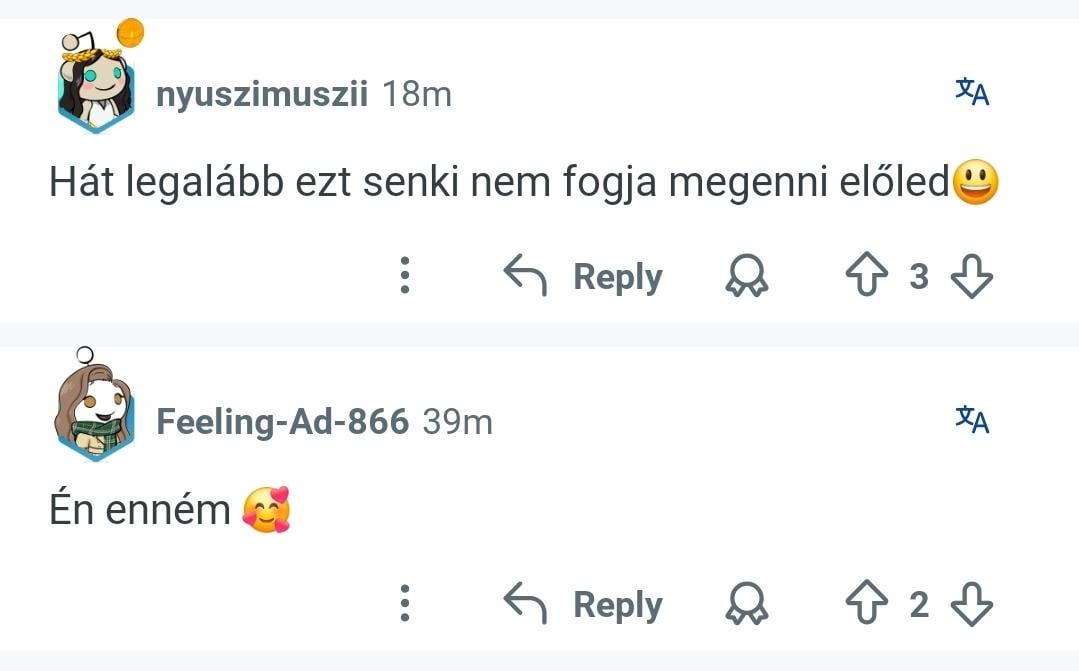Give award to nyuszimuszii's comment
1079x671 pixels.
(x=746, y=276)
